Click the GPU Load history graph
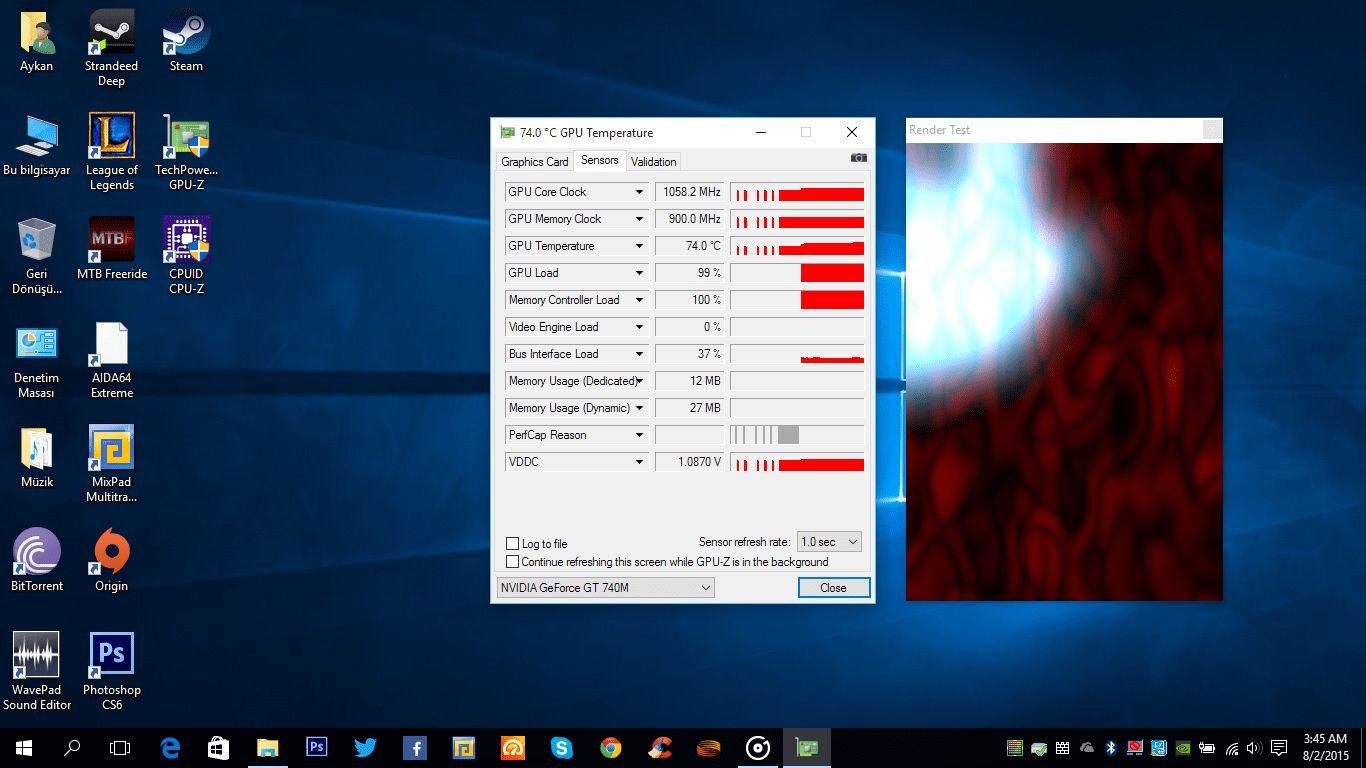The width and height of the screenshot is (1366, 768). coord(797,273)
